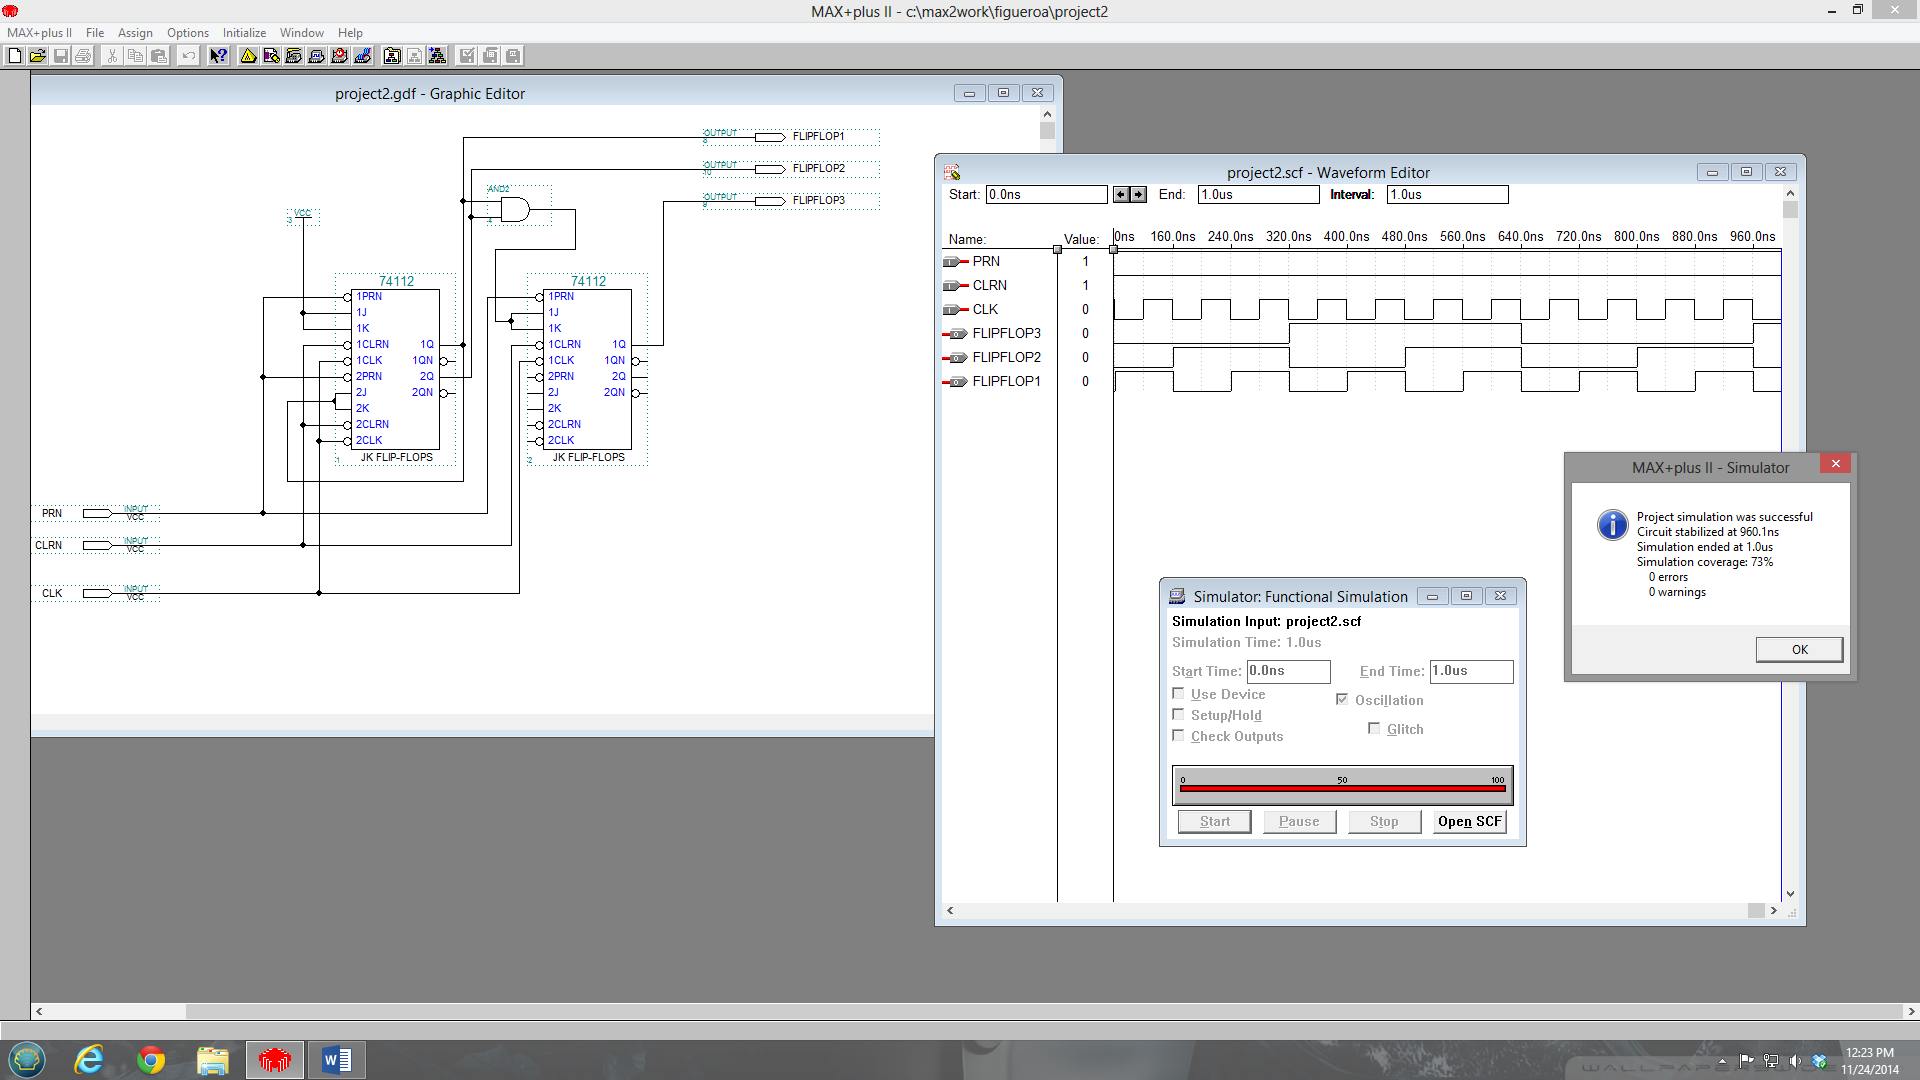The image size is (1920, 1080).
Task: Click the Open file folder icon
Action: (37, 56)
